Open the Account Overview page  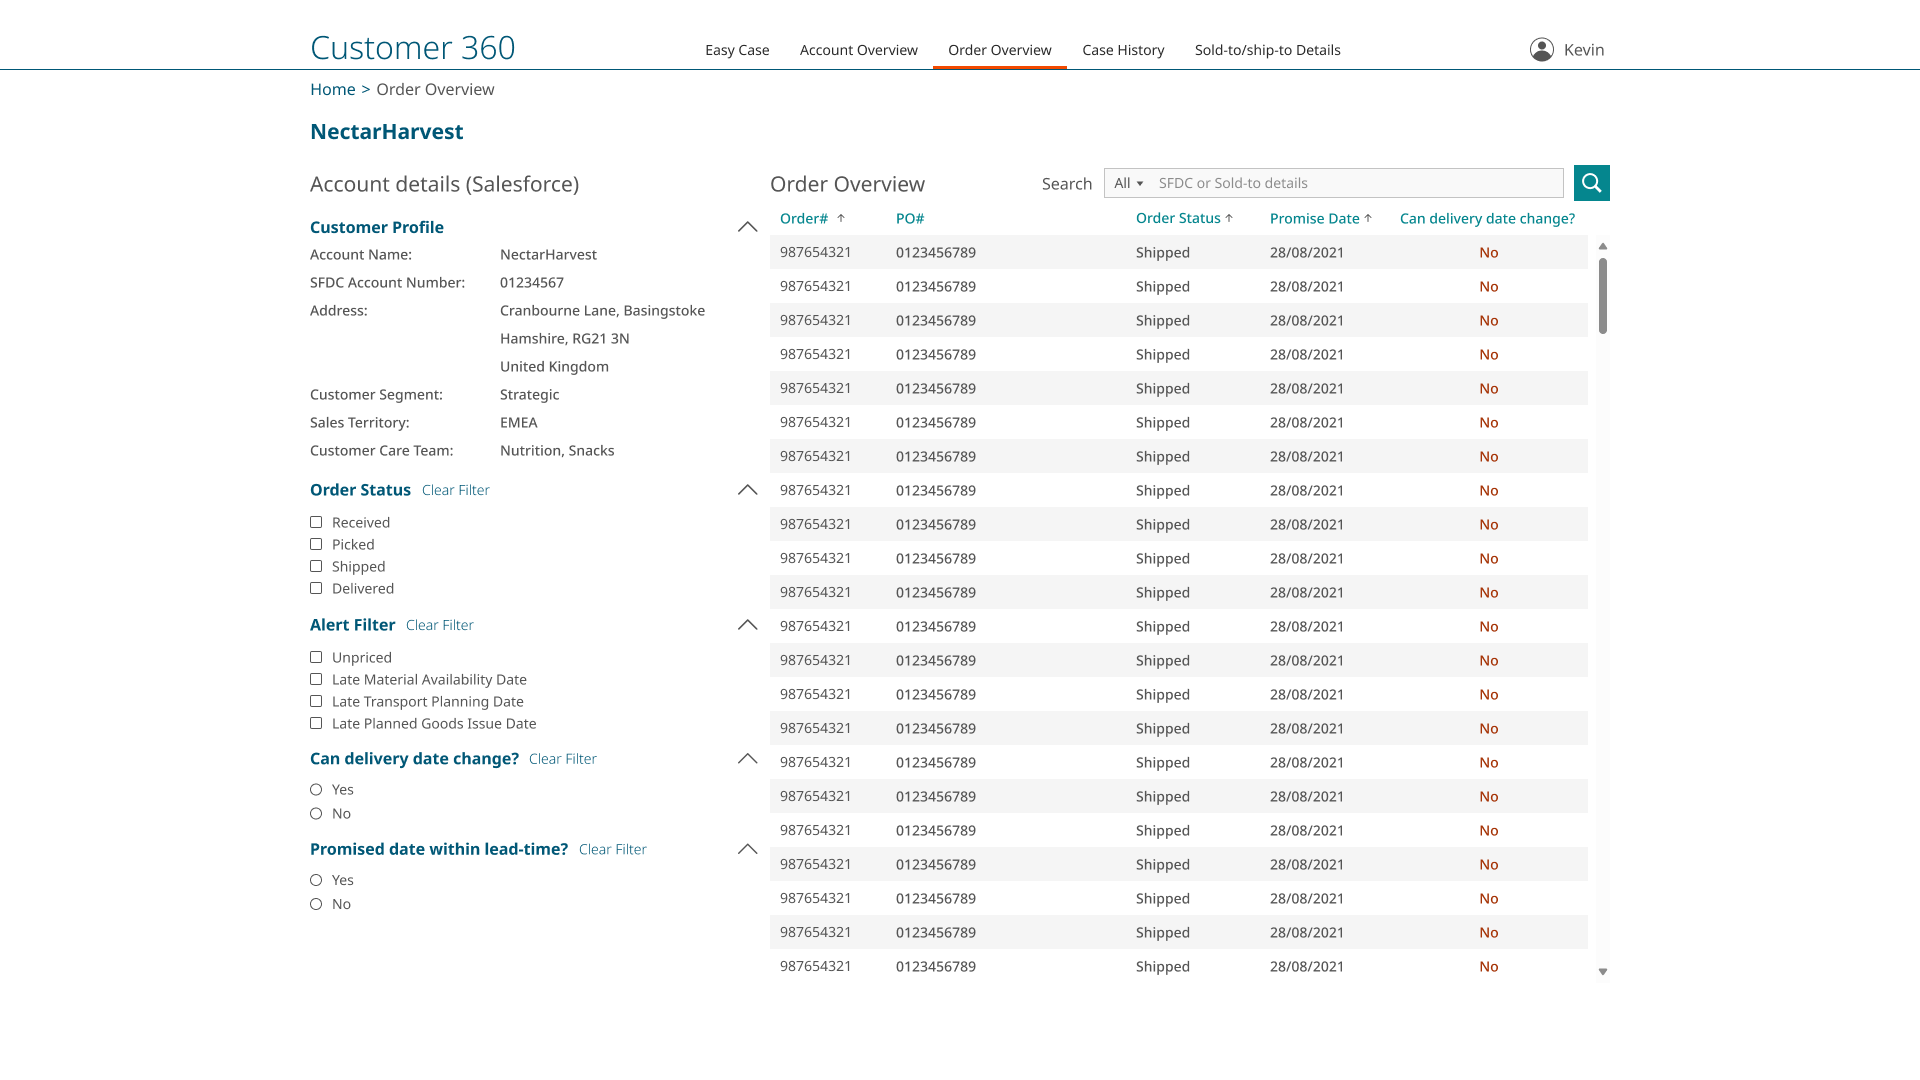(x=858, y=49)
